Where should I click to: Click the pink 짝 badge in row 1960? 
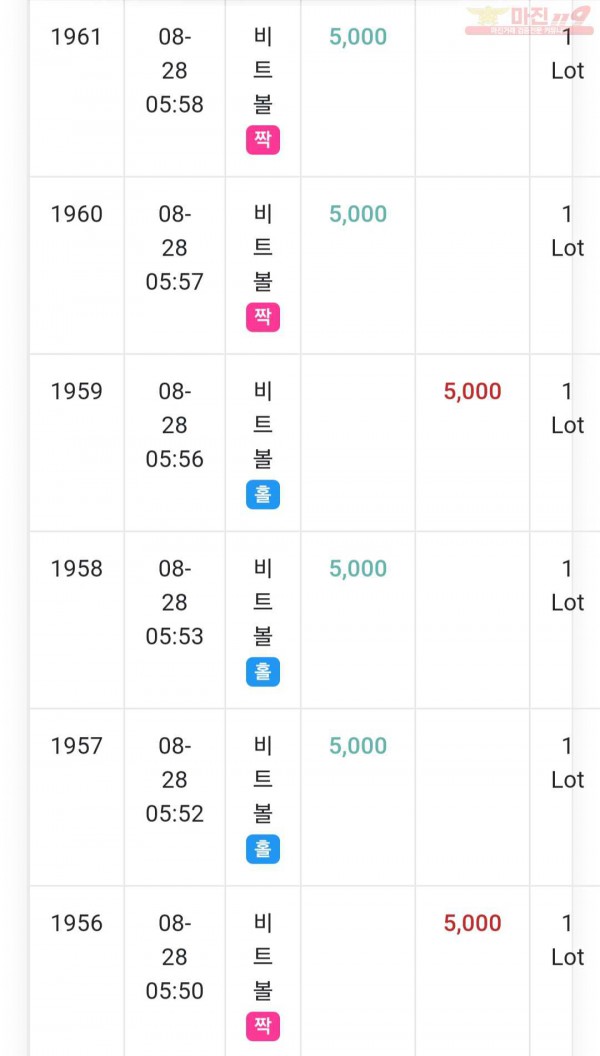coord(263,318)
